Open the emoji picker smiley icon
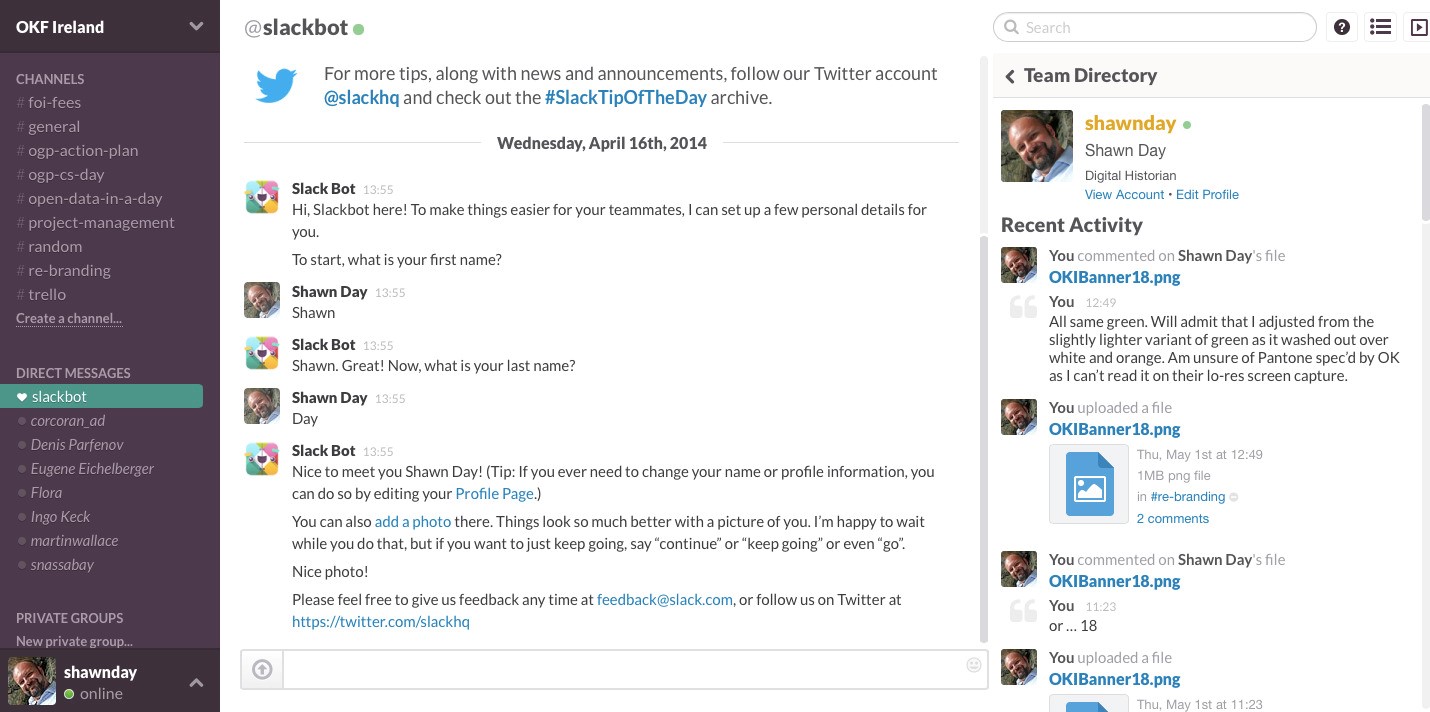The width and height of the screenshot is (1430, 712). point(974,665)
